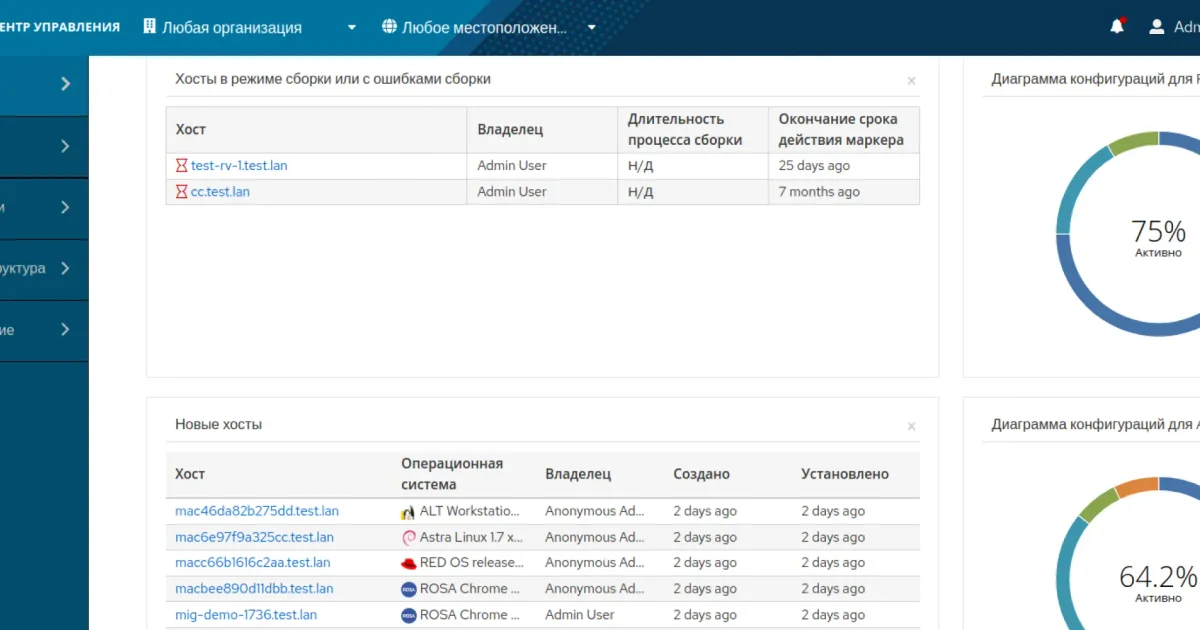Image resolution: width=1200 pixels, height=630 pixels.
Task: Click the location globe icon
Action: tap(390, 27)
